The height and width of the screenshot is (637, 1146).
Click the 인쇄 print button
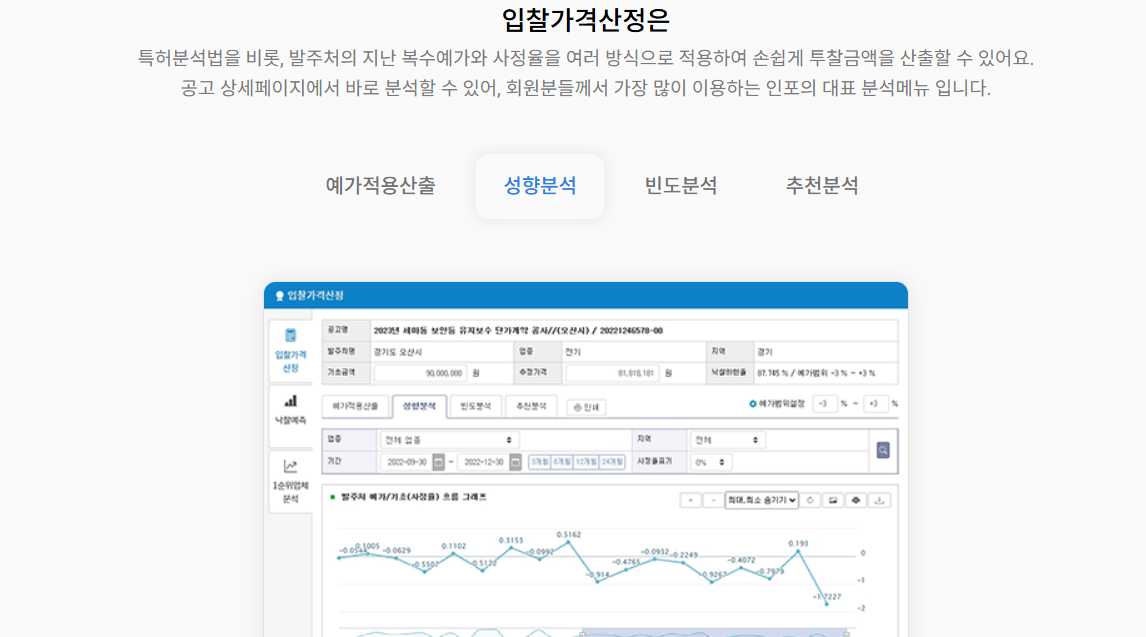[586, 407]
